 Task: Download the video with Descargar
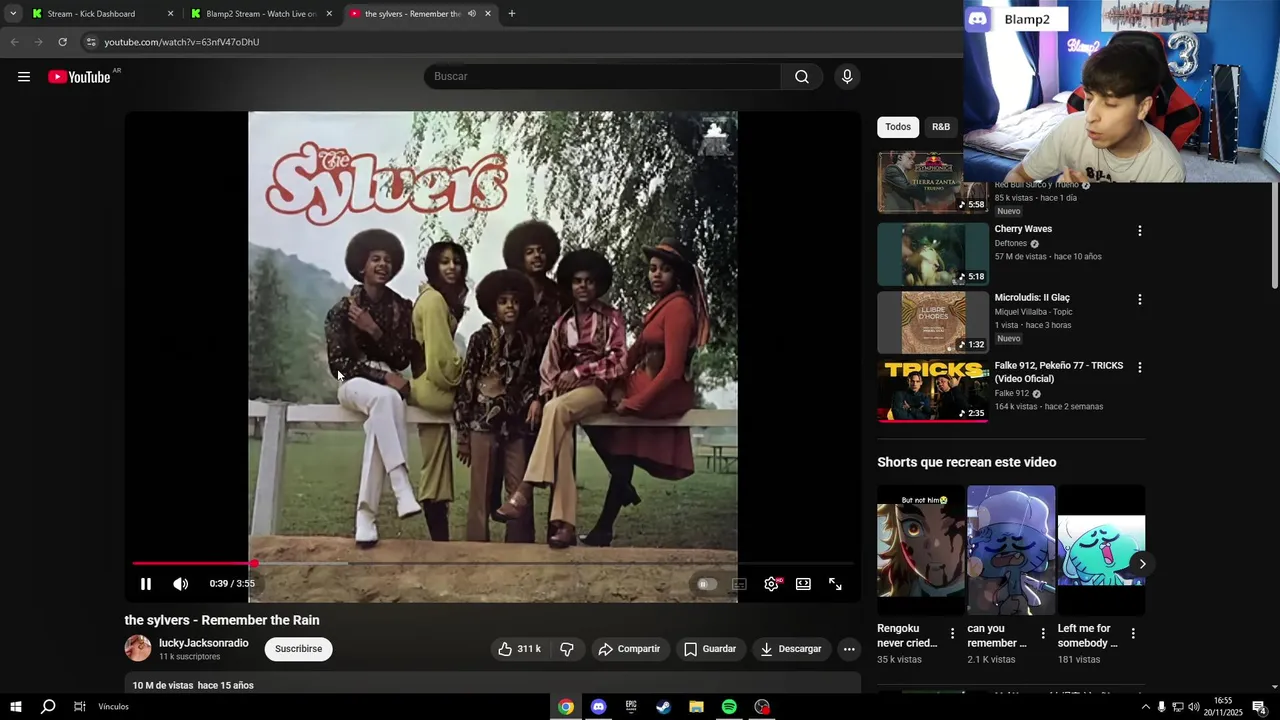(x=791, y=649)
